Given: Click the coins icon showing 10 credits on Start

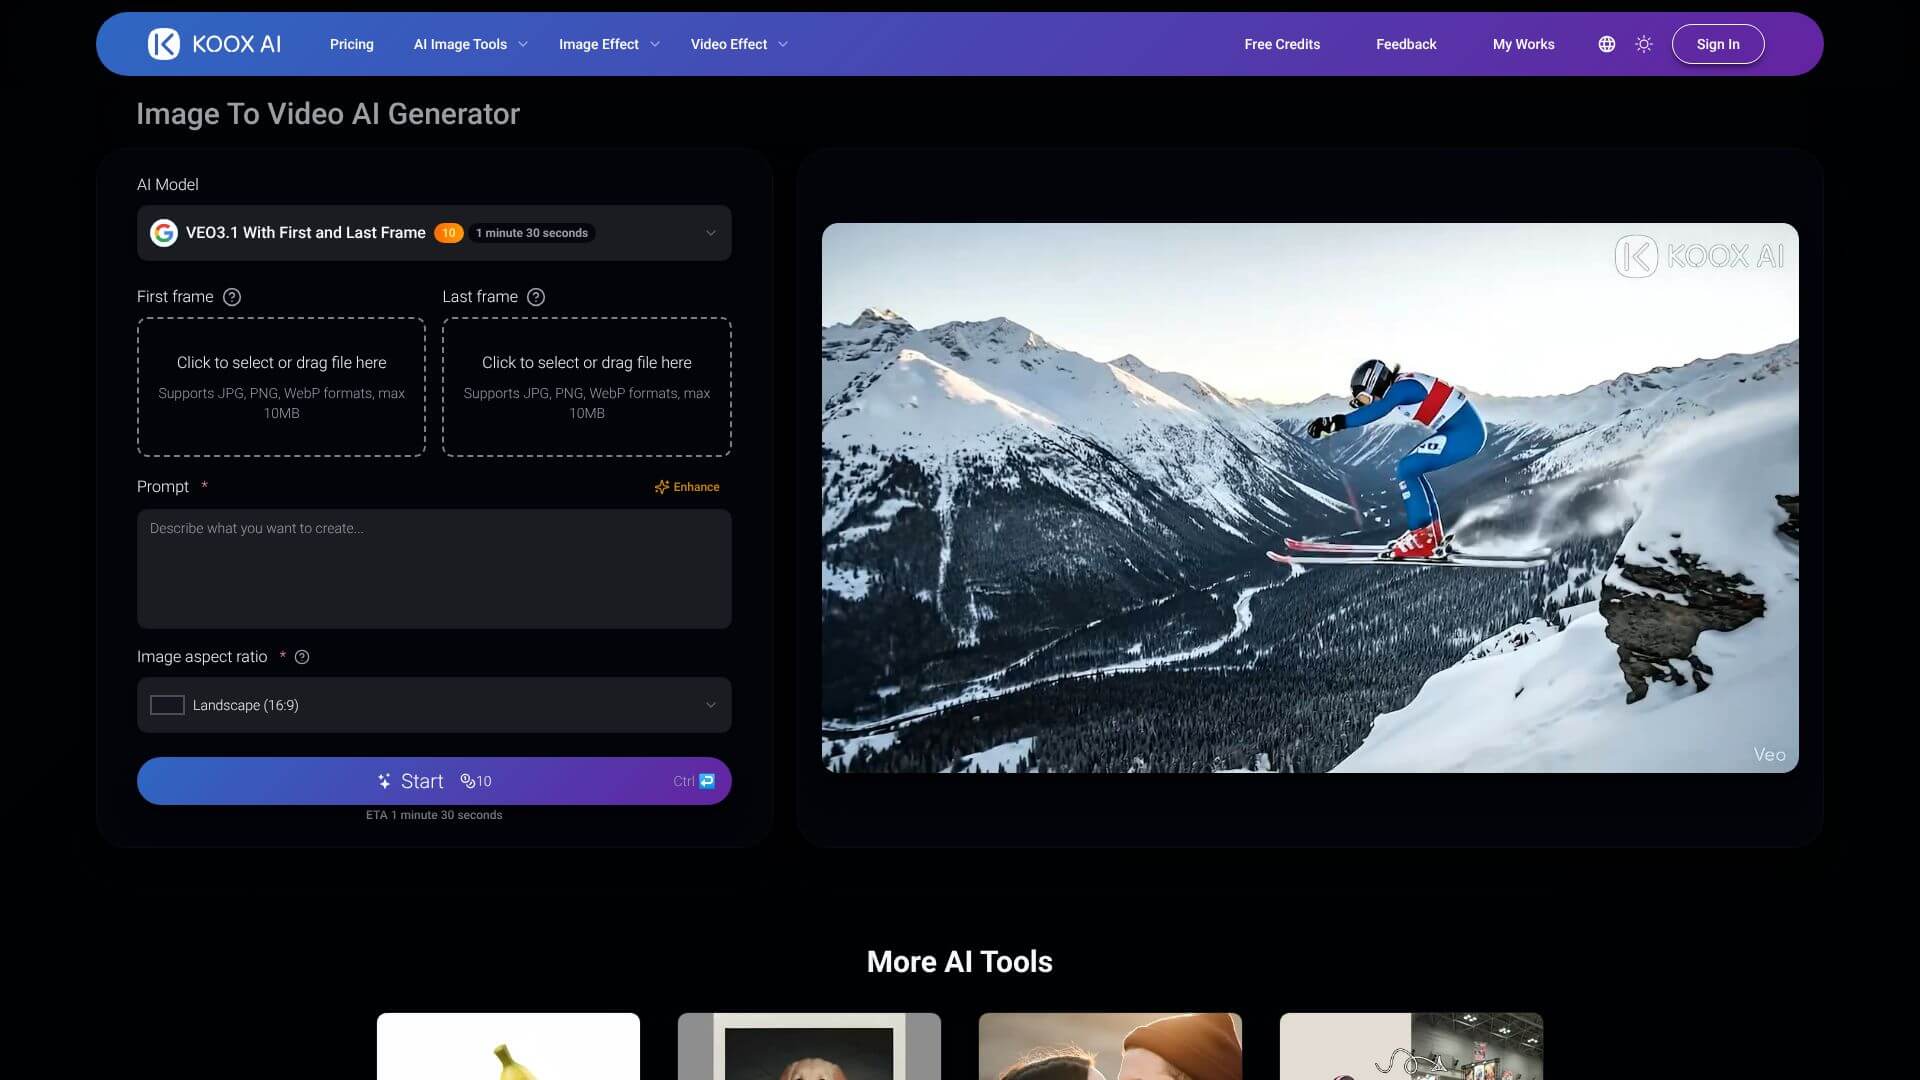Looking at the screenshot, I should [x=468, y=781].
